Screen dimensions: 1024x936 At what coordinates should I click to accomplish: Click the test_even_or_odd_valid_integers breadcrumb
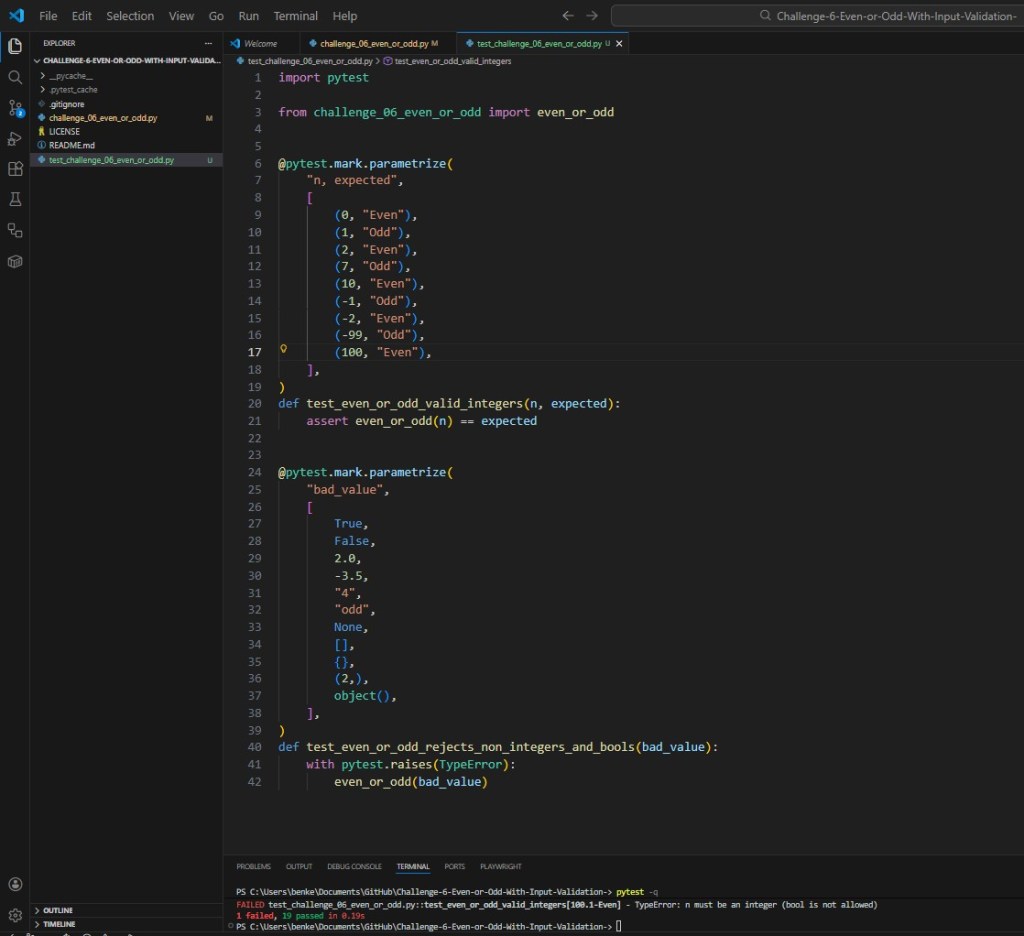point(454,61)
